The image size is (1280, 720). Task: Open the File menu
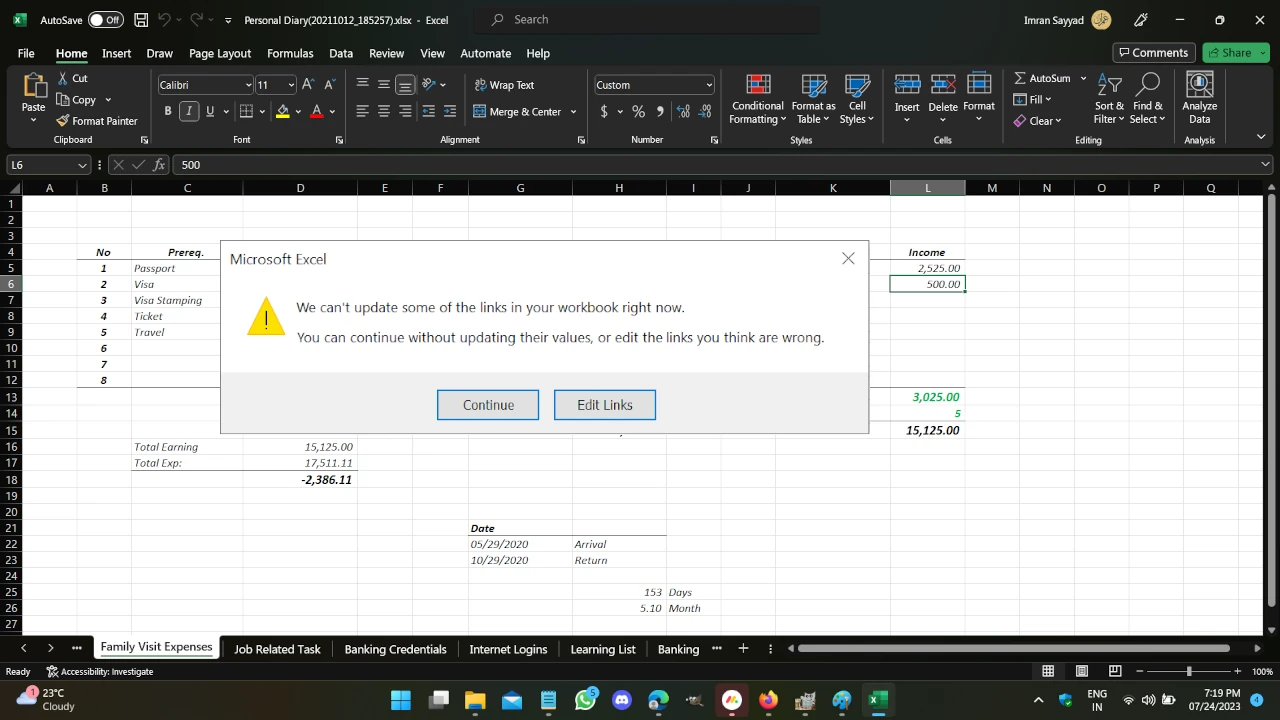[26, 53]
